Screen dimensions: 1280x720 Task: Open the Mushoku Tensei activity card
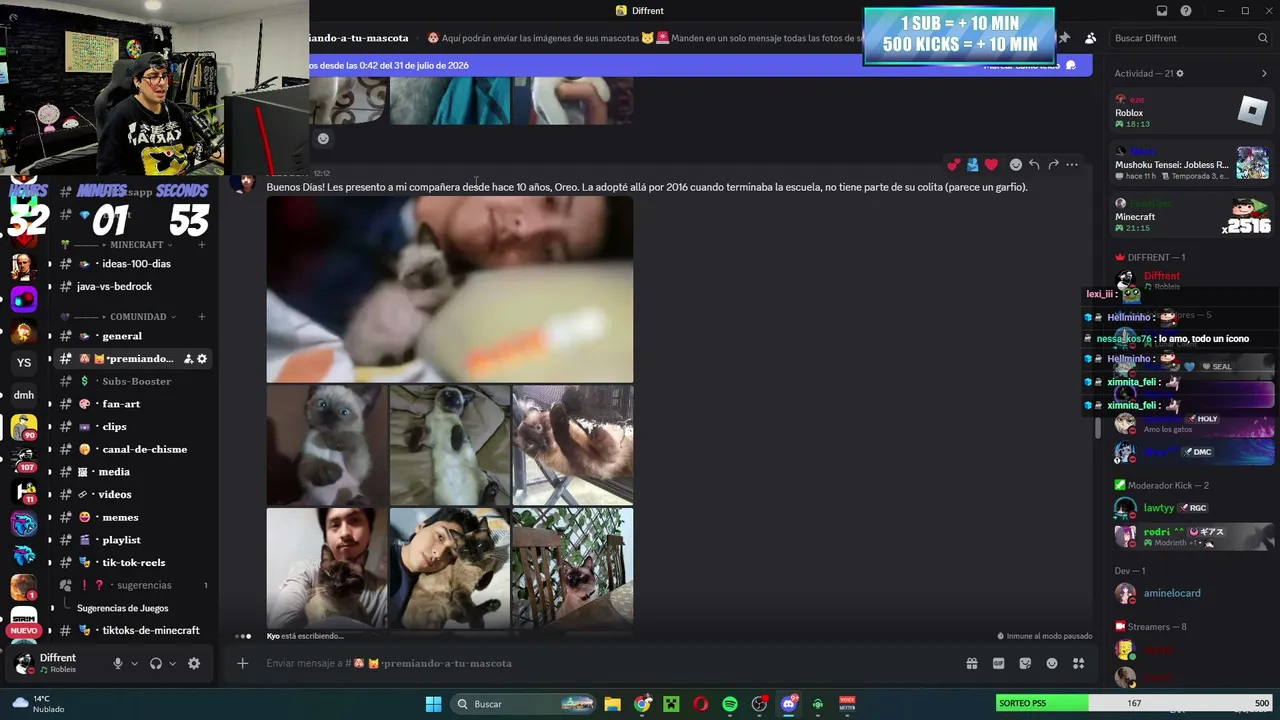click(x=1192, y=164)
